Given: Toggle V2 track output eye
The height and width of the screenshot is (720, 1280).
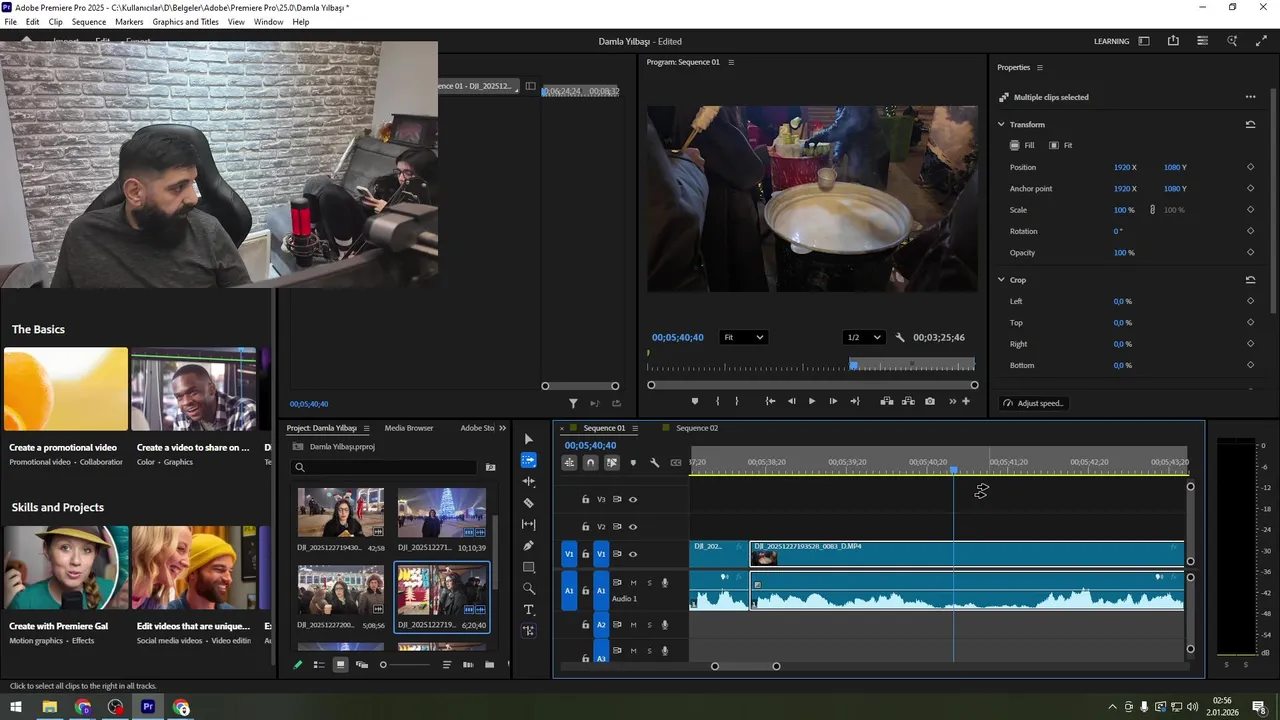Looking at the screenshot, I should 632,527.
